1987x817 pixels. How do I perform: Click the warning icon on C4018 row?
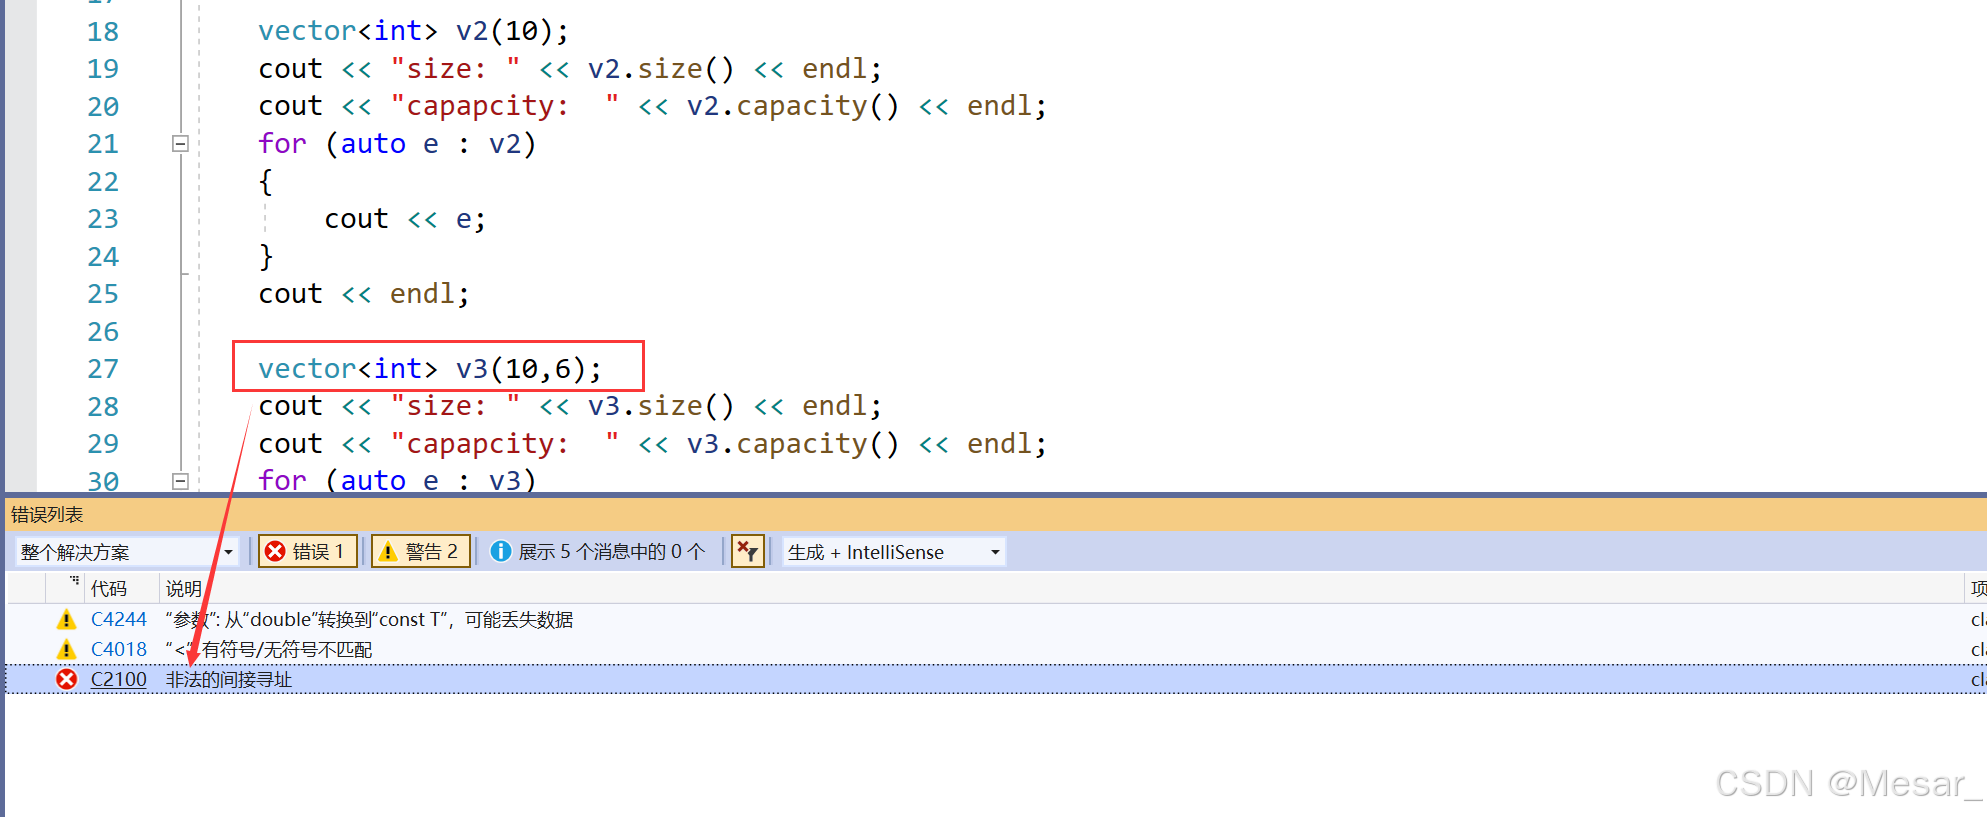pyautogui.click(x=66, y=650)
